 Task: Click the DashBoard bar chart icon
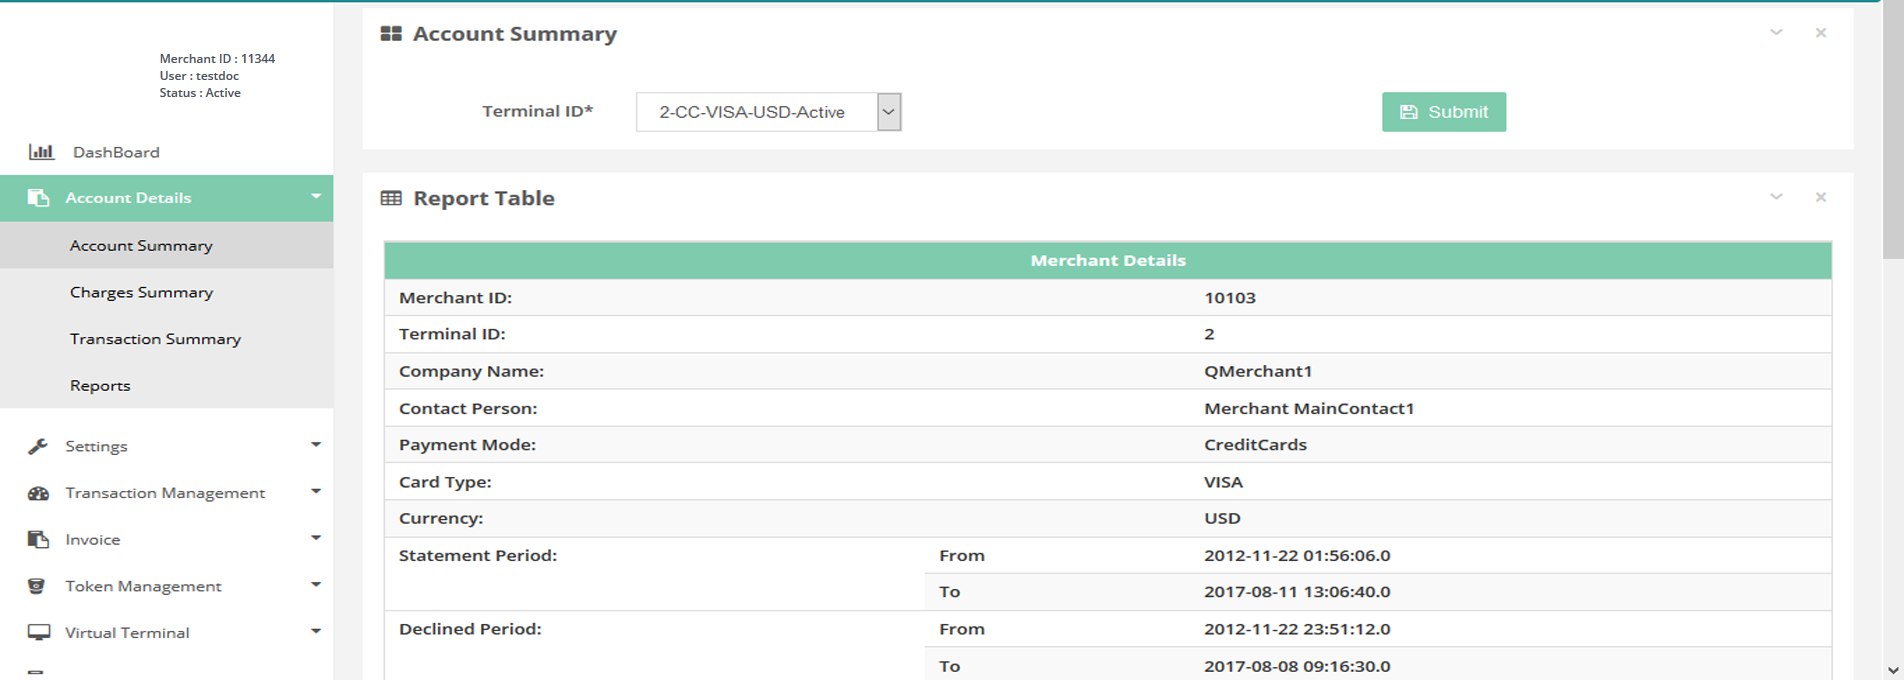click(x=41, y=152)
